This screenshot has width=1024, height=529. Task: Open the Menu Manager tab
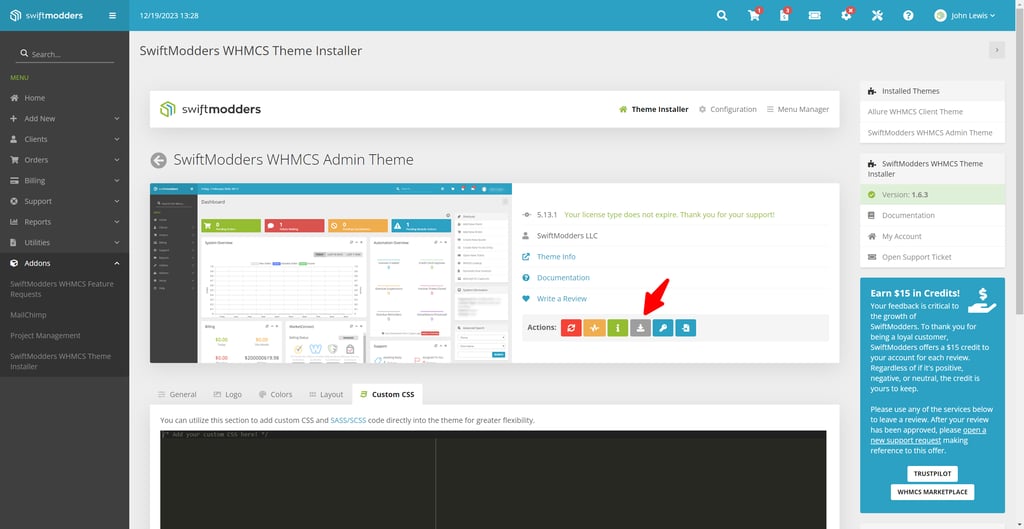coord(798,109)
